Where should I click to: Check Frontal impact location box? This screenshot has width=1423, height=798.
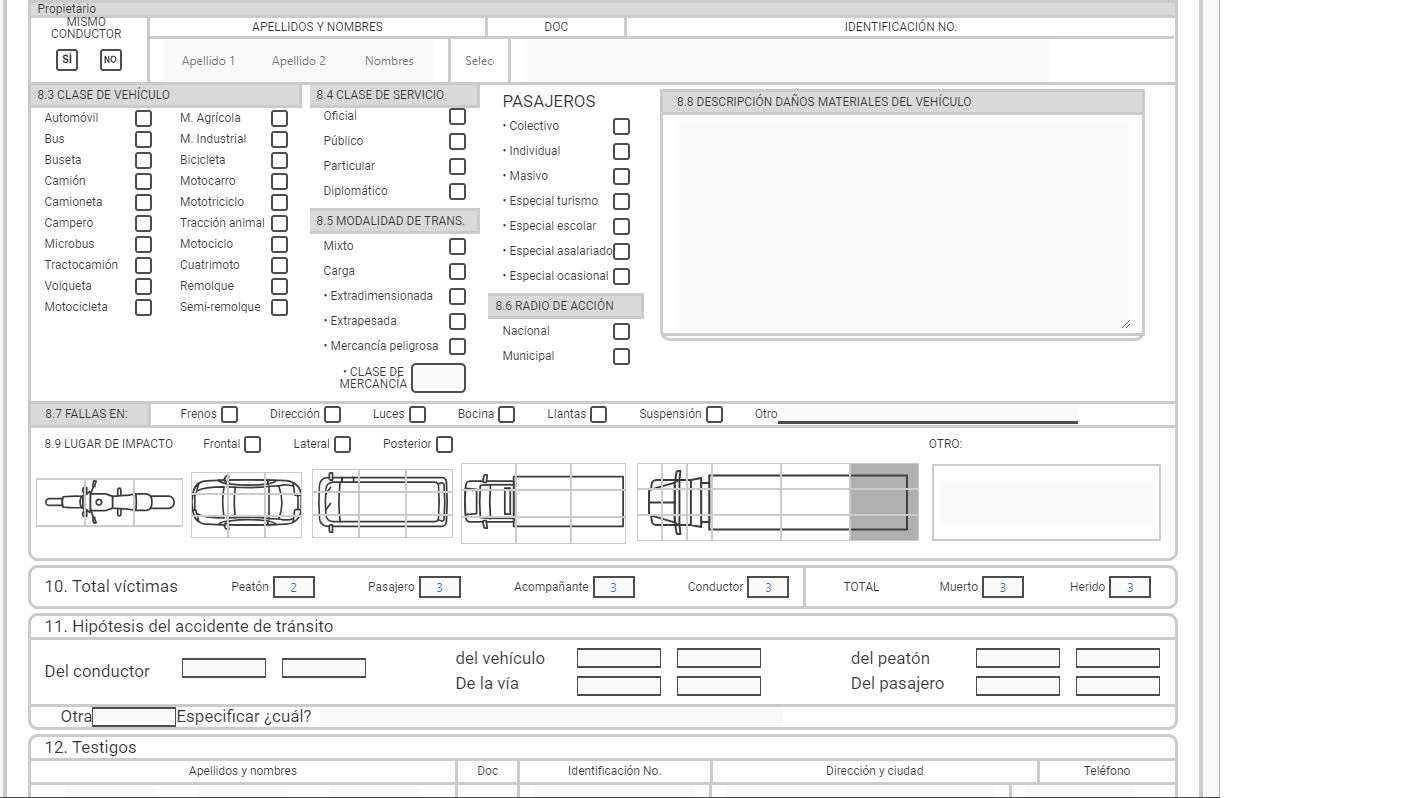tap(252, 444)
